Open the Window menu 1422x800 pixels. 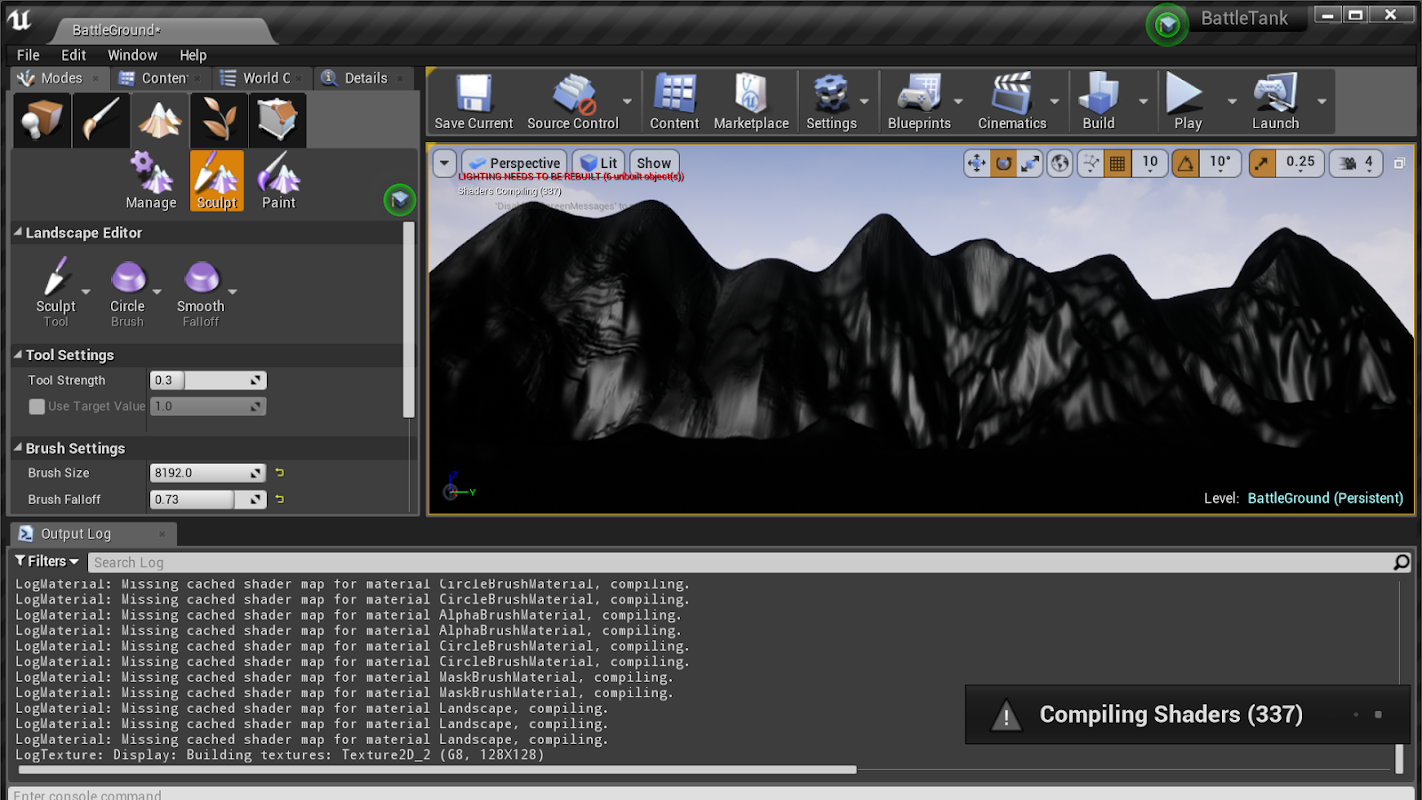click(132, 55)
